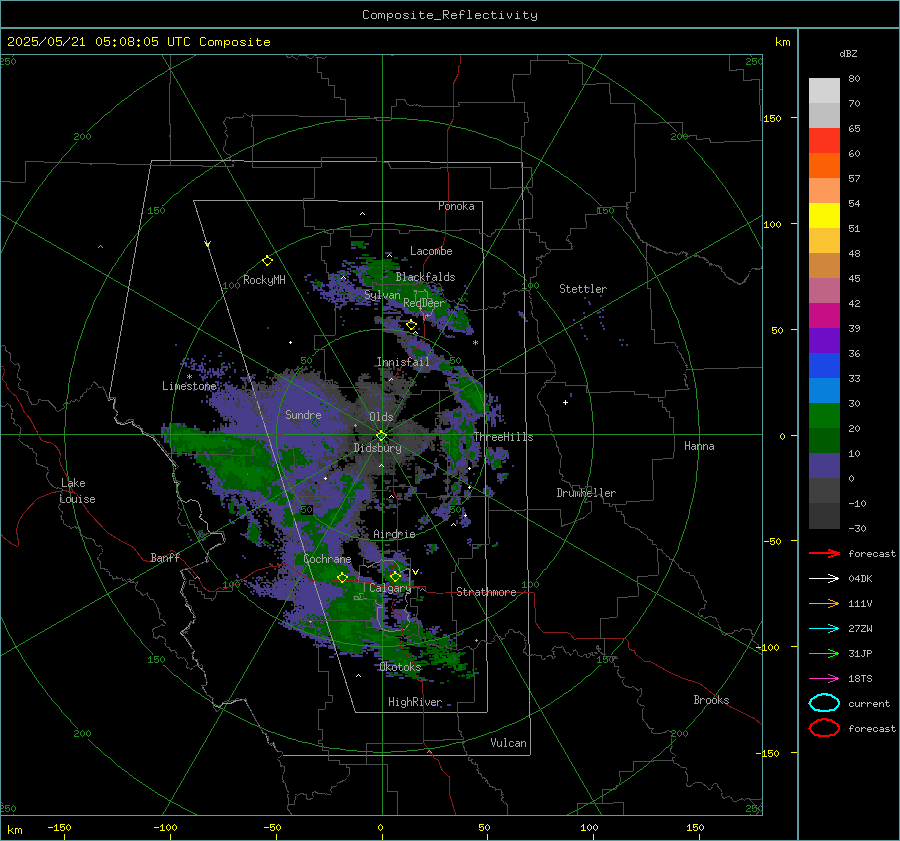This screenshot has width=900, height=841.
Task: Click the Limestone label
Action: (x=189, y=386)
